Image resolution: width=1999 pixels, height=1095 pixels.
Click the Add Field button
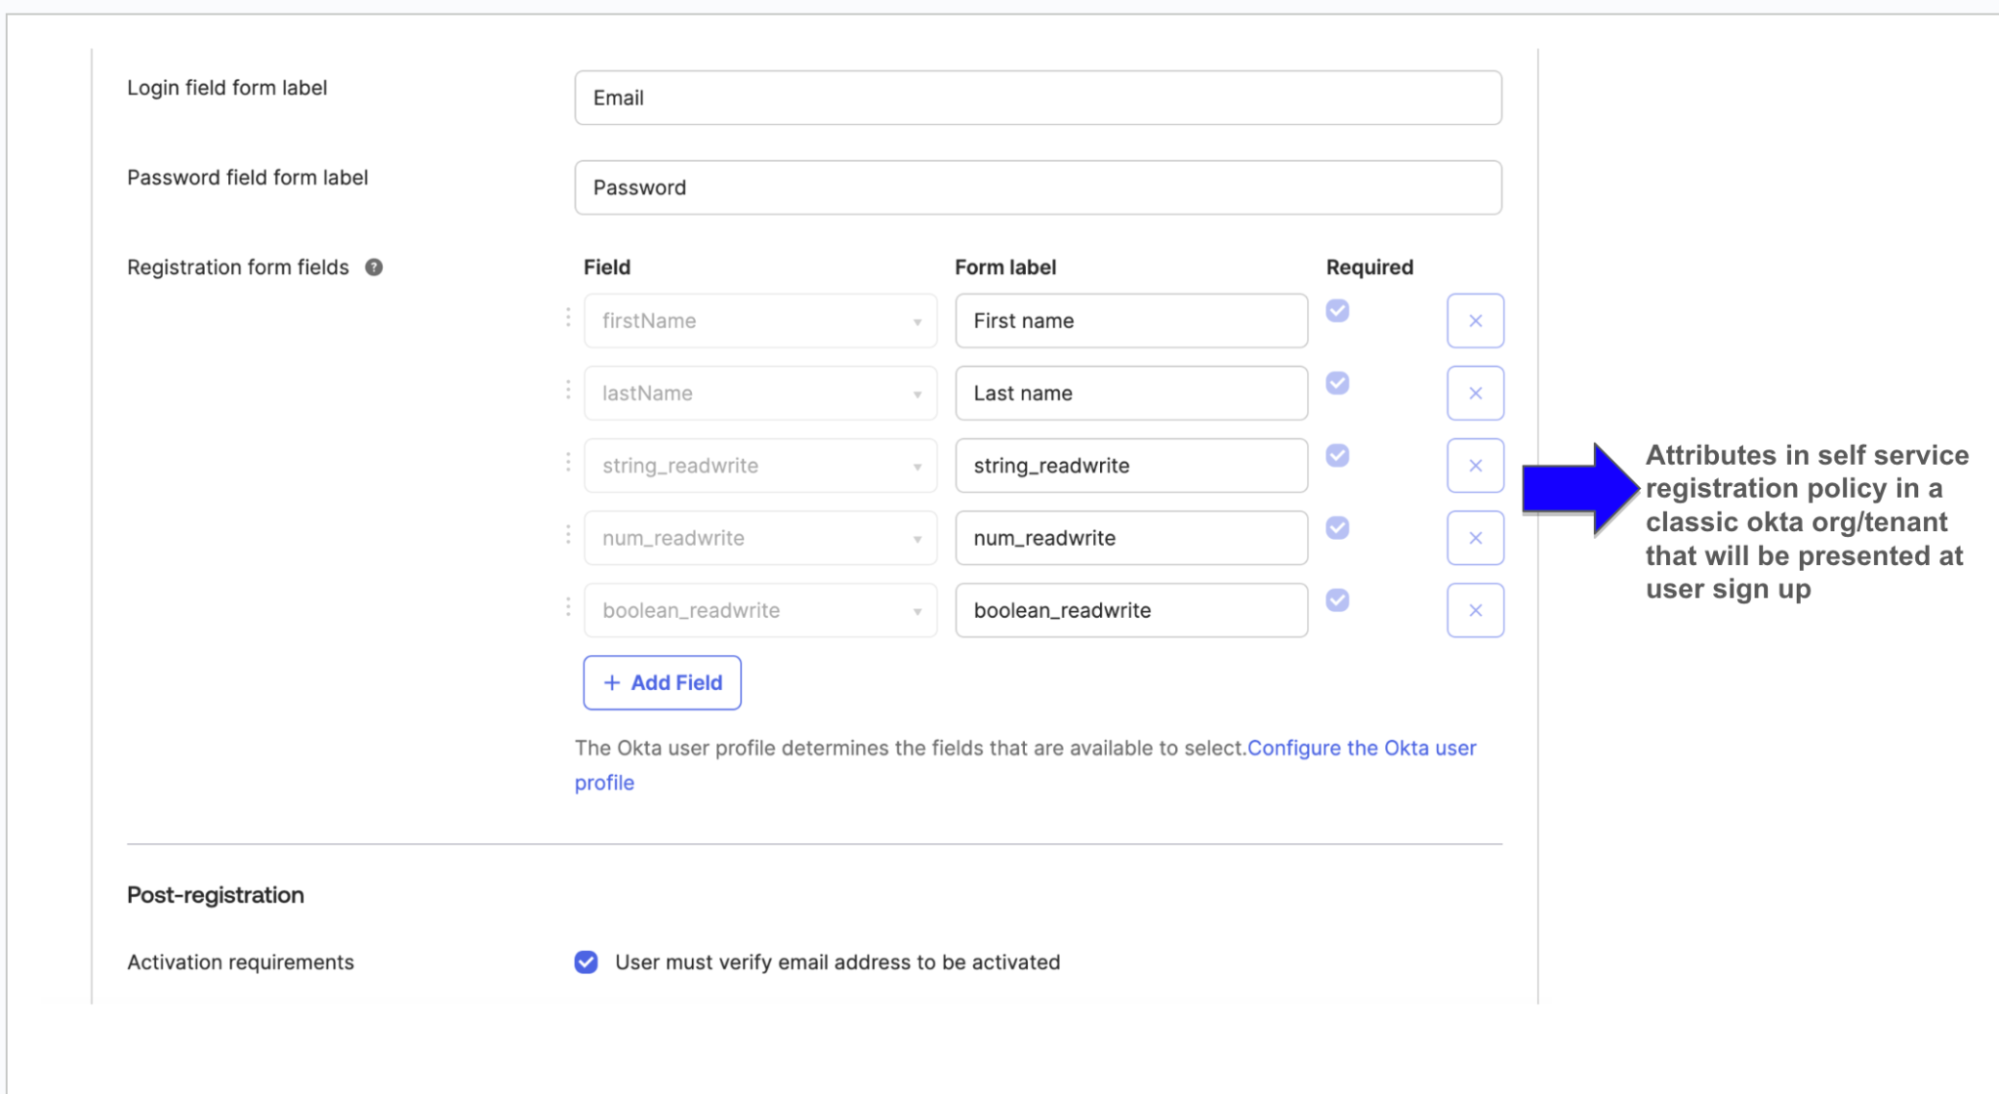pos(662,683)
